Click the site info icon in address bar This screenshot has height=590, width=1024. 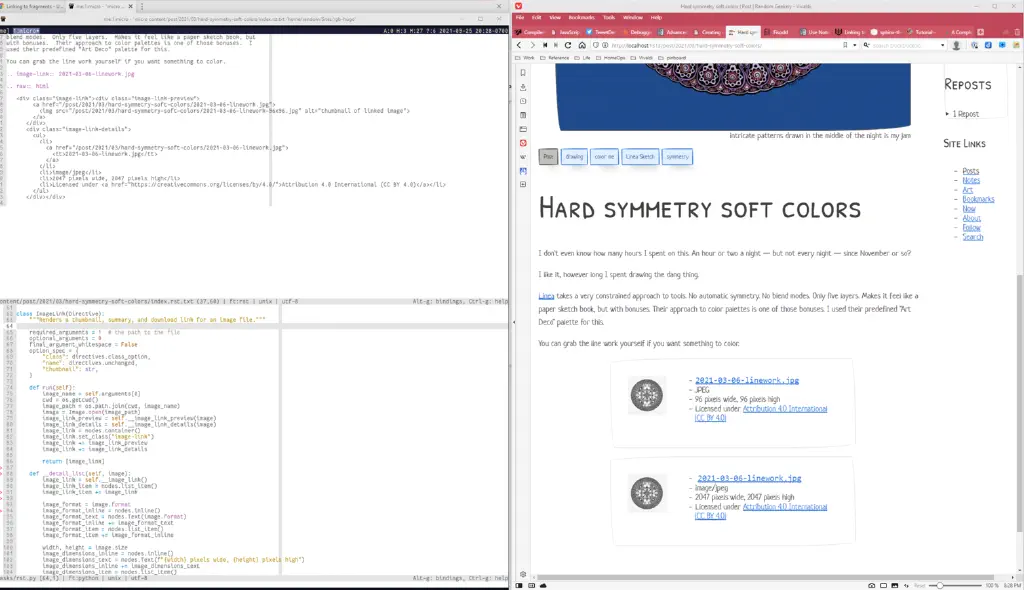pyautogui.click(x=605, y=45)
